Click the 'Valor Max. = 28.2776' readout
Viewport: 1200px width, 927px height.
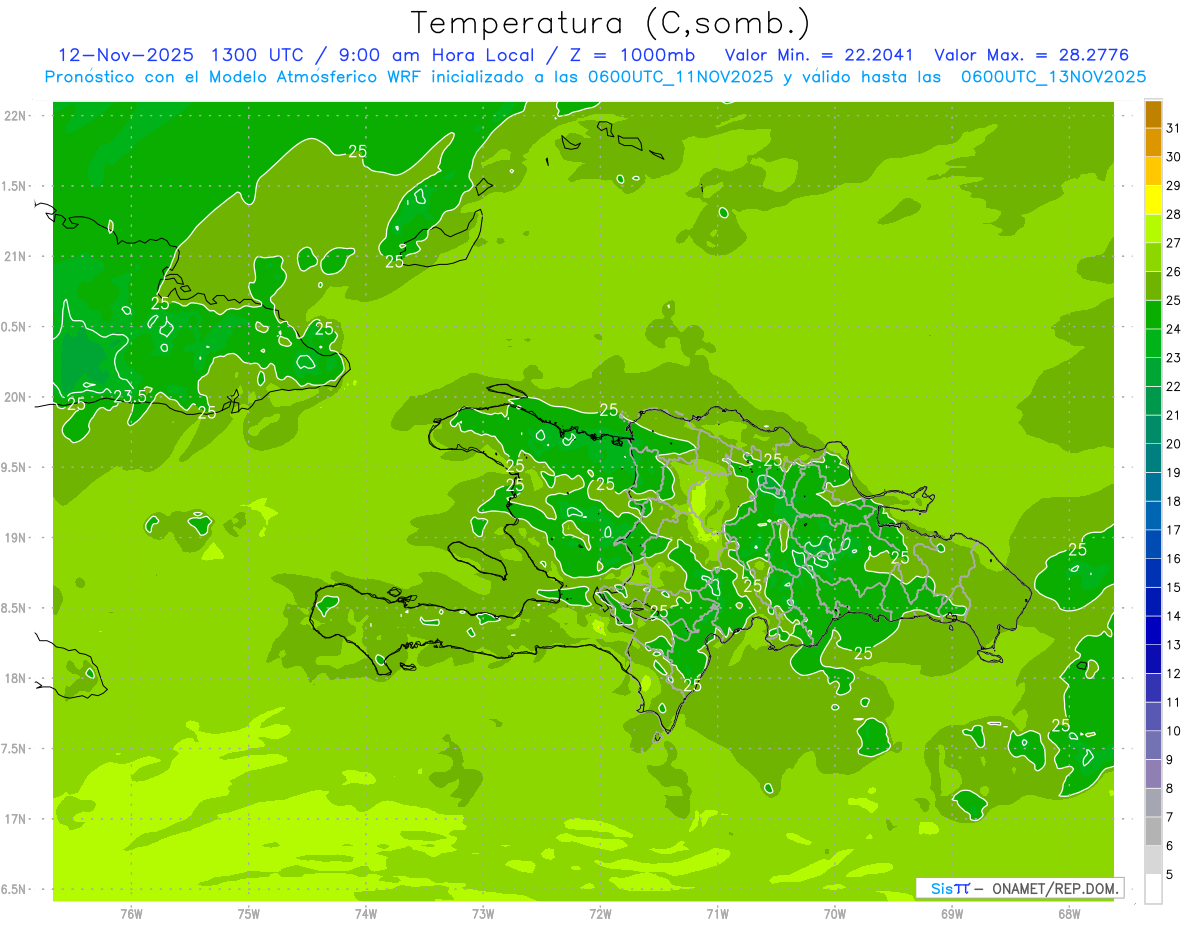pos(1031,54)
